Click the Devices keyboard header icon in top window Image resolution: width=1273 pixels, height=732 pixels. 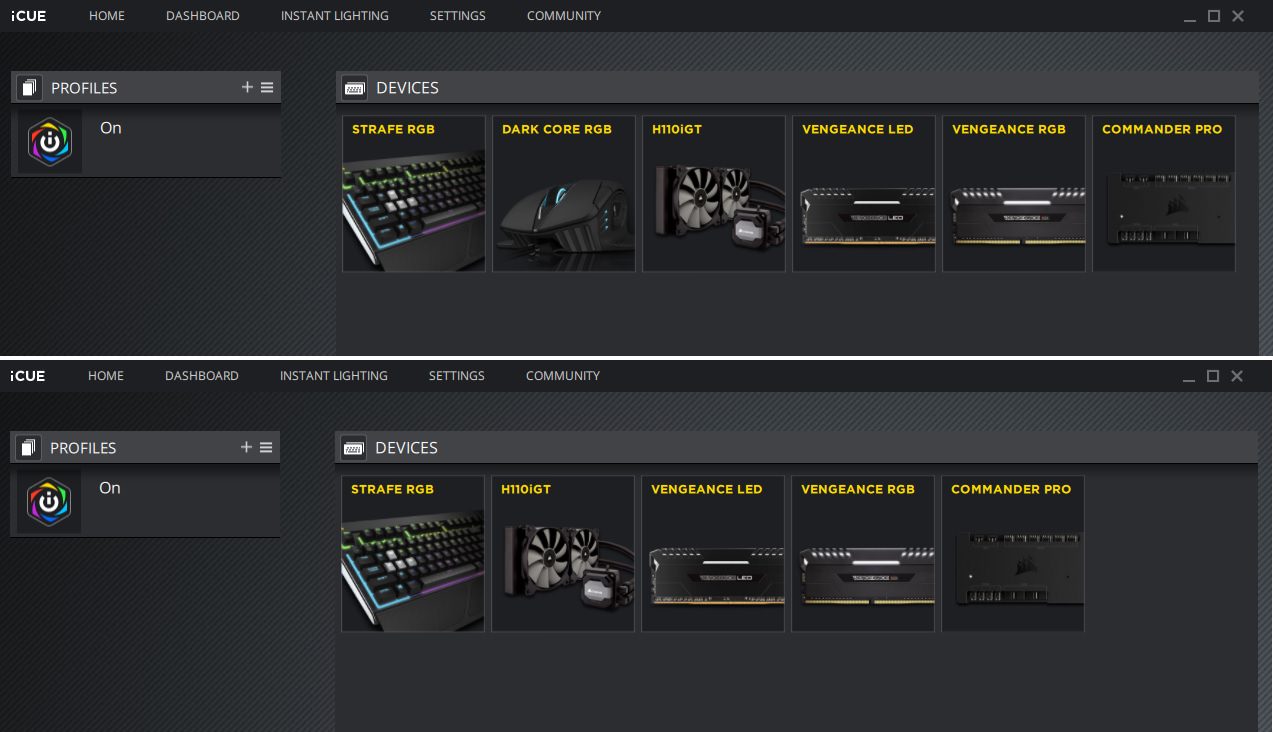(x=354, y=88)
